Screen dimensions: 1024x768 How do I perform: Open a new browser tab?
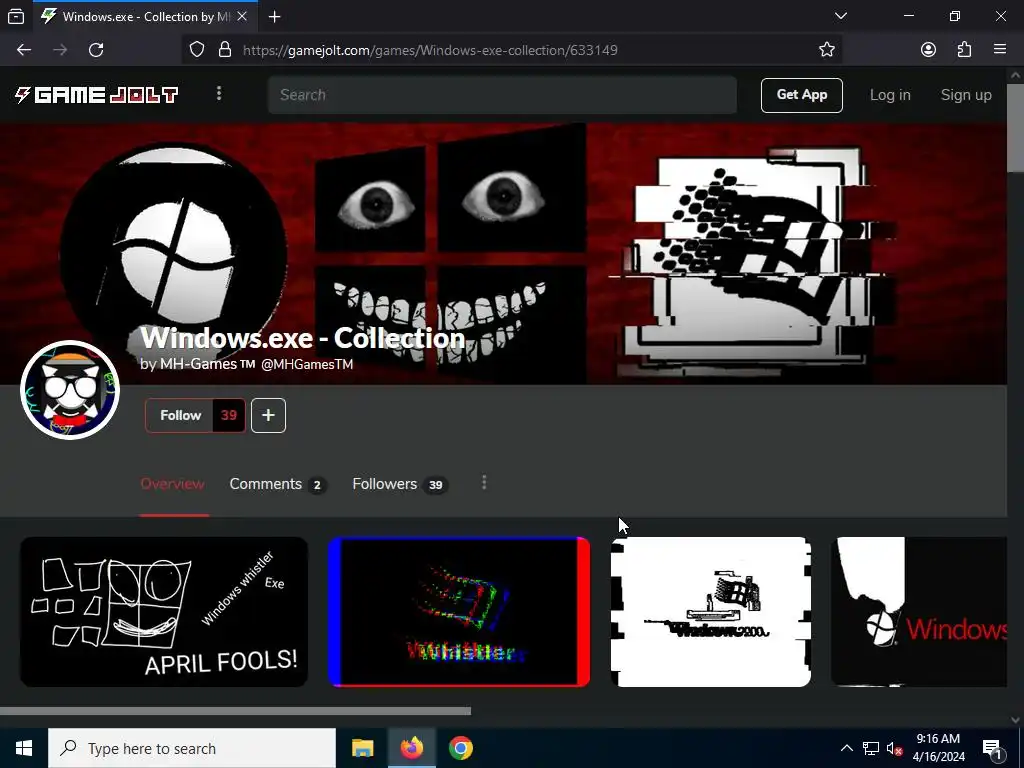[x=274, y=17]
